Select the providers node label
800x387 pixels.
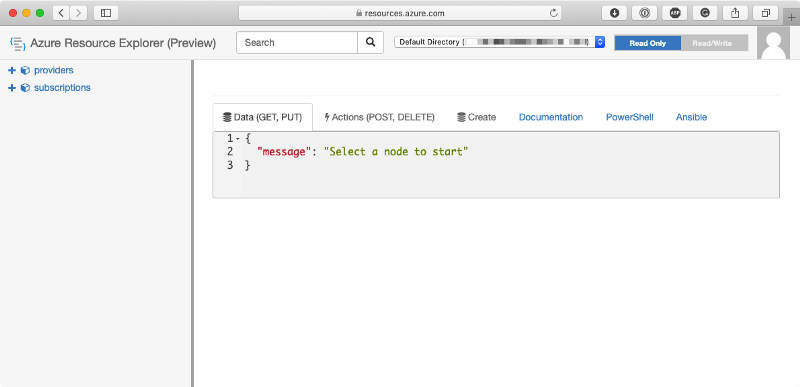tap(54, 70)
